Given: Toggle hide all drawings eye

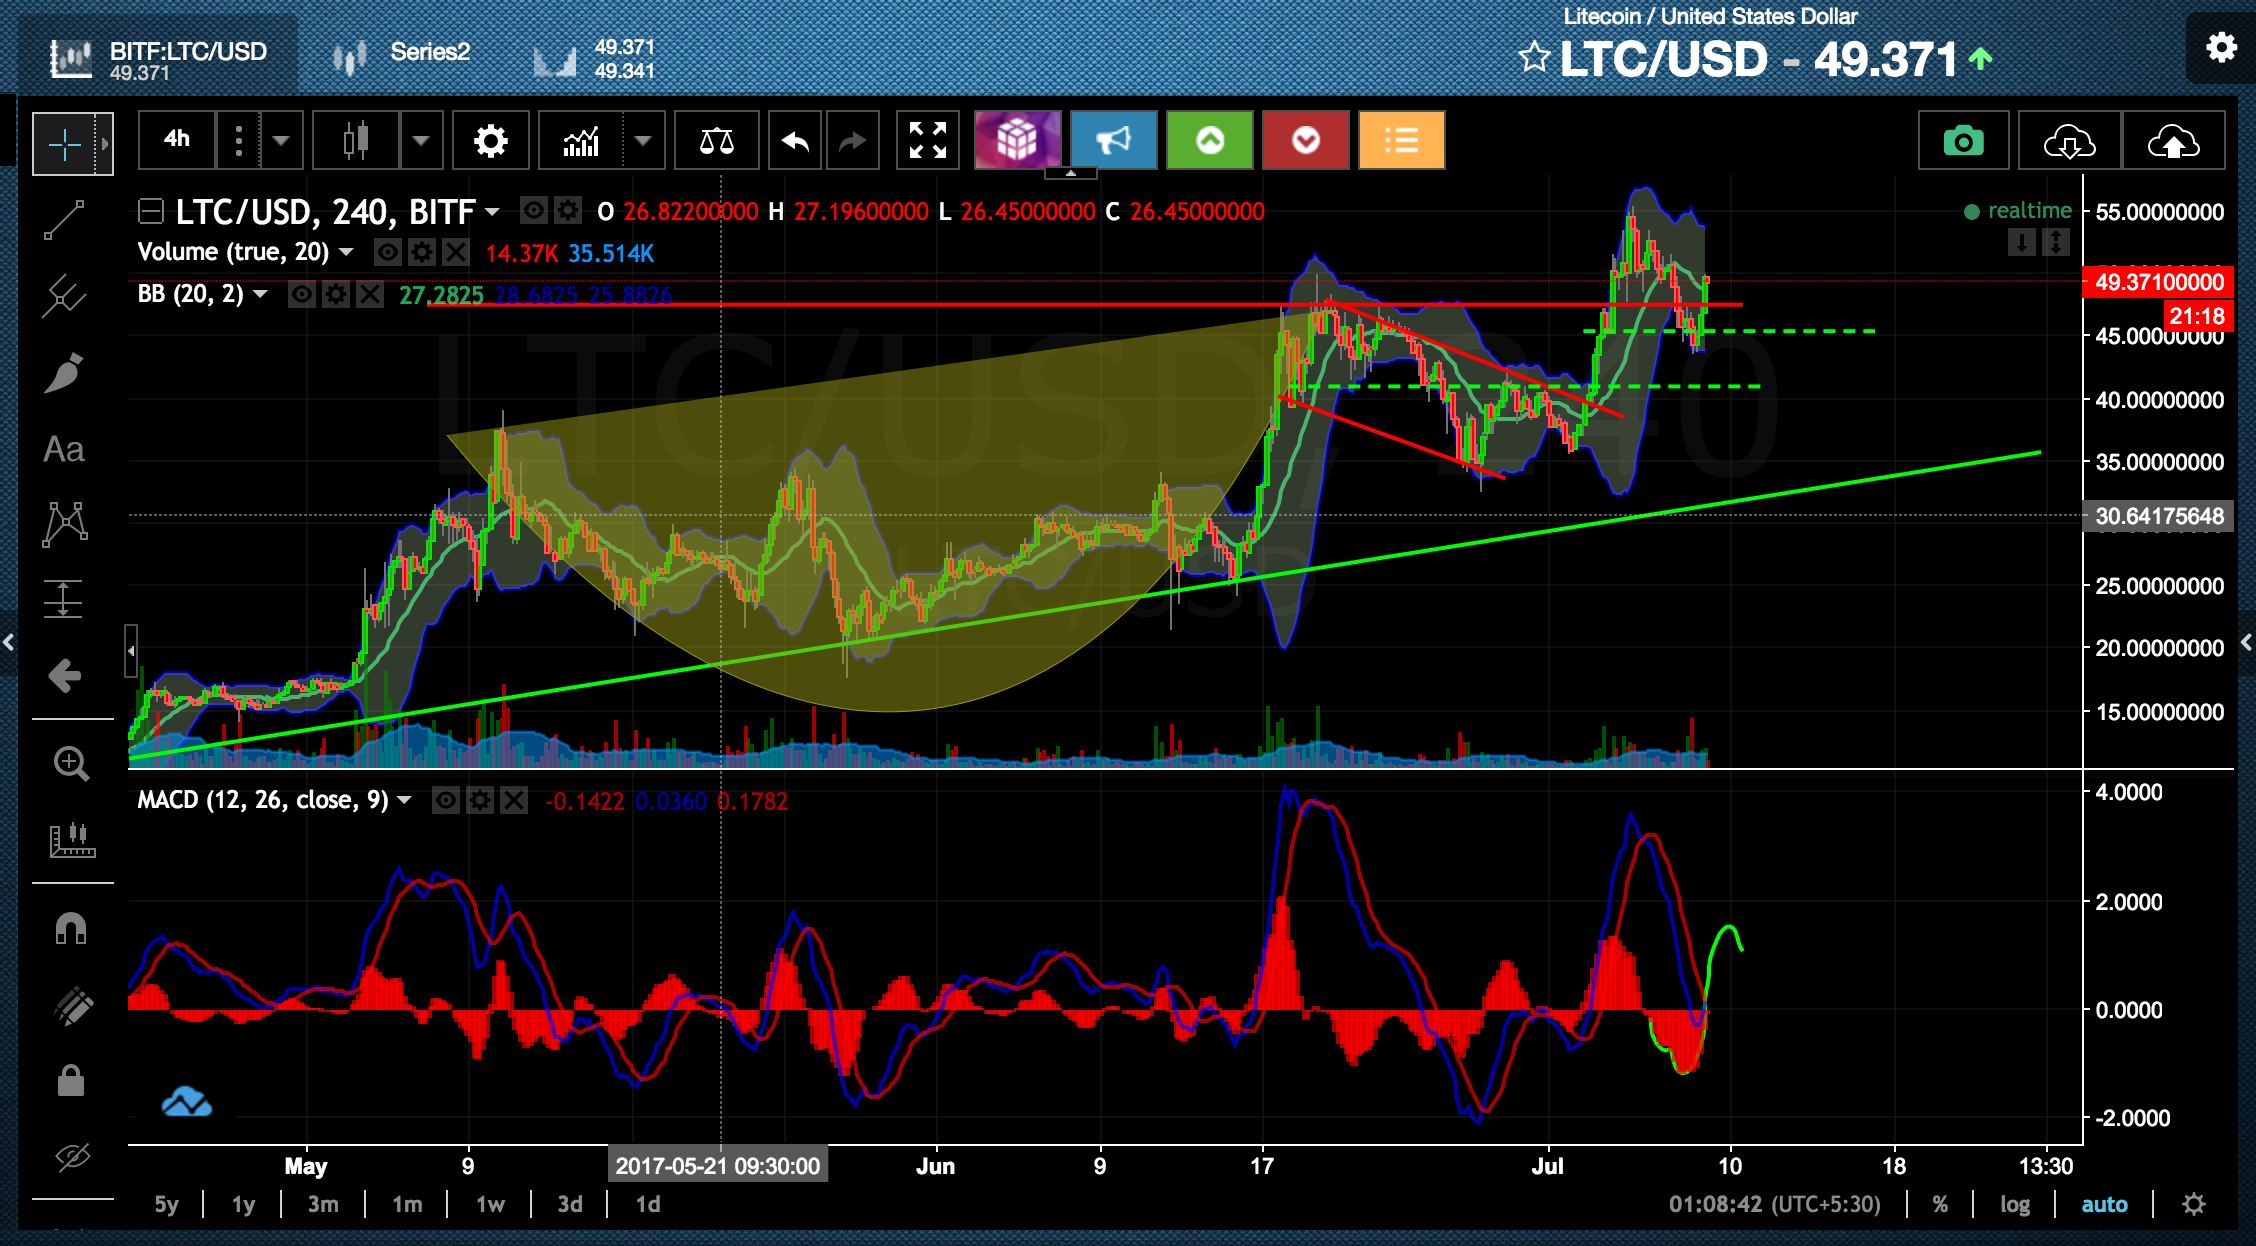Looking at the screenshot, I should (71, 1157).
